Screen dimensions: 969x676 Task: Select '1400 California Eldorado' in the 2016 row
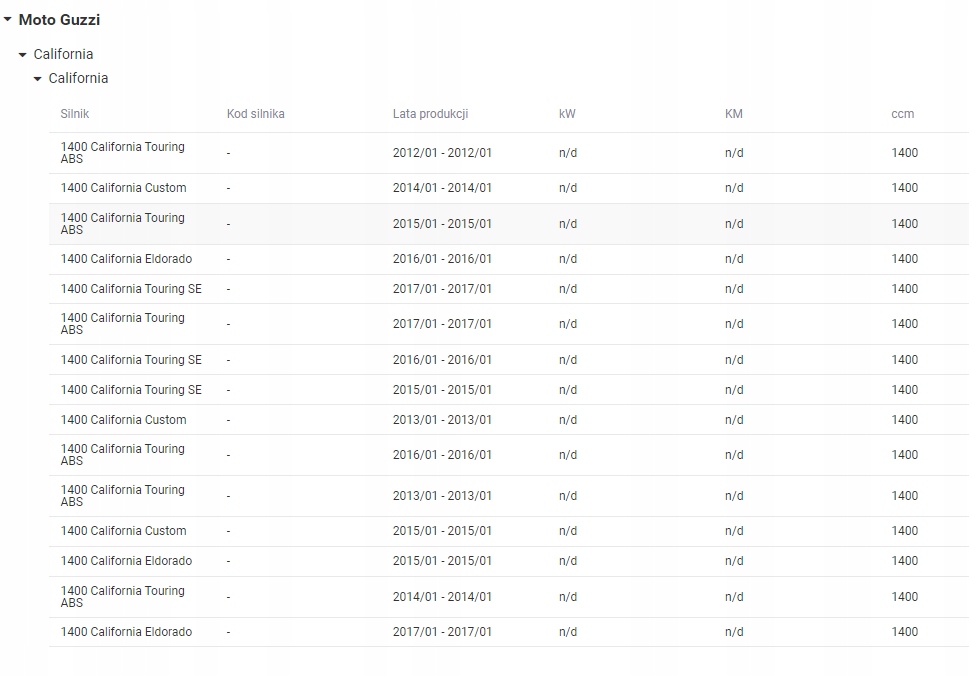126,259
